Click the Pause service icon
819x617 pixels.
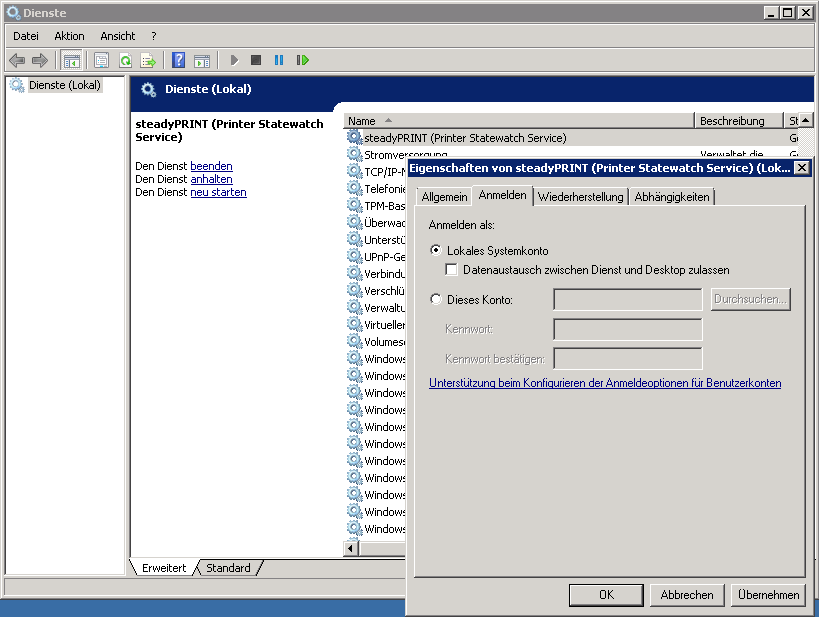279,61
